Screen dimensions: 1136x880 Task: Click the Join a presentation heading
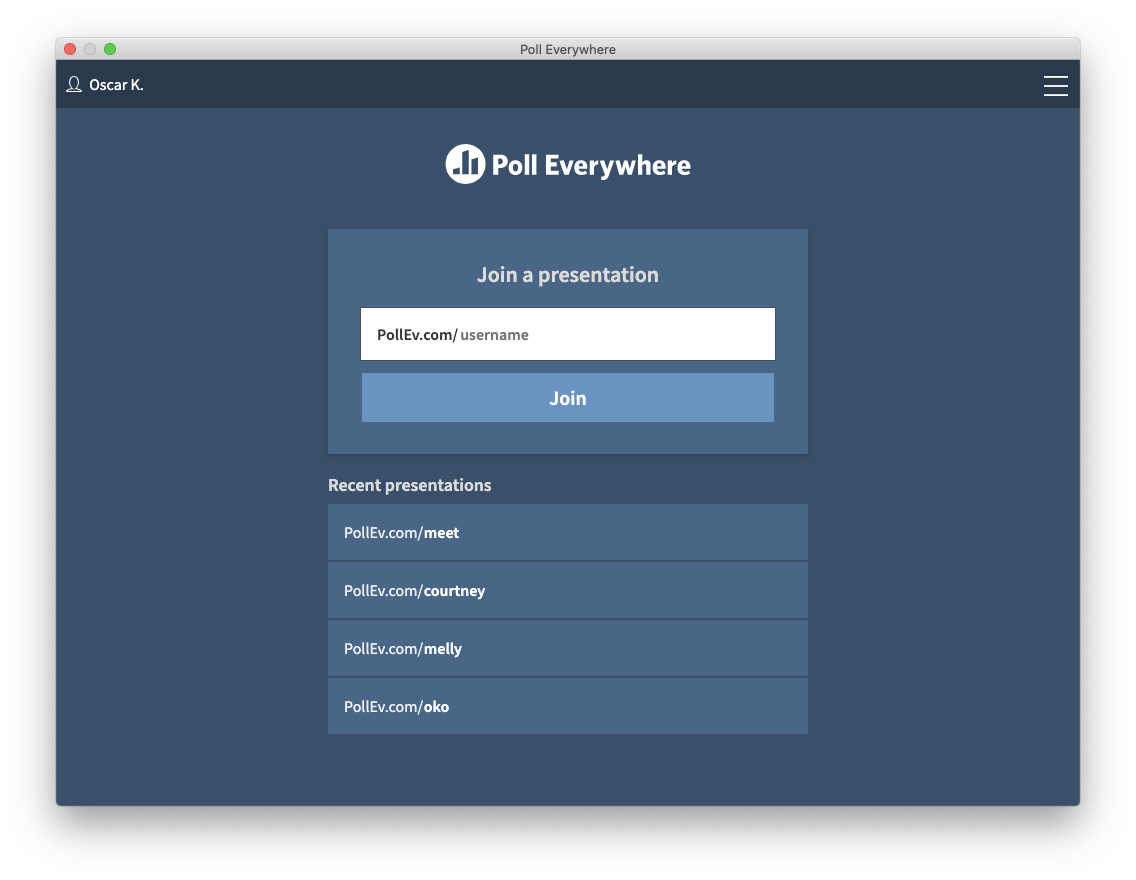click(x=567, y=275)
